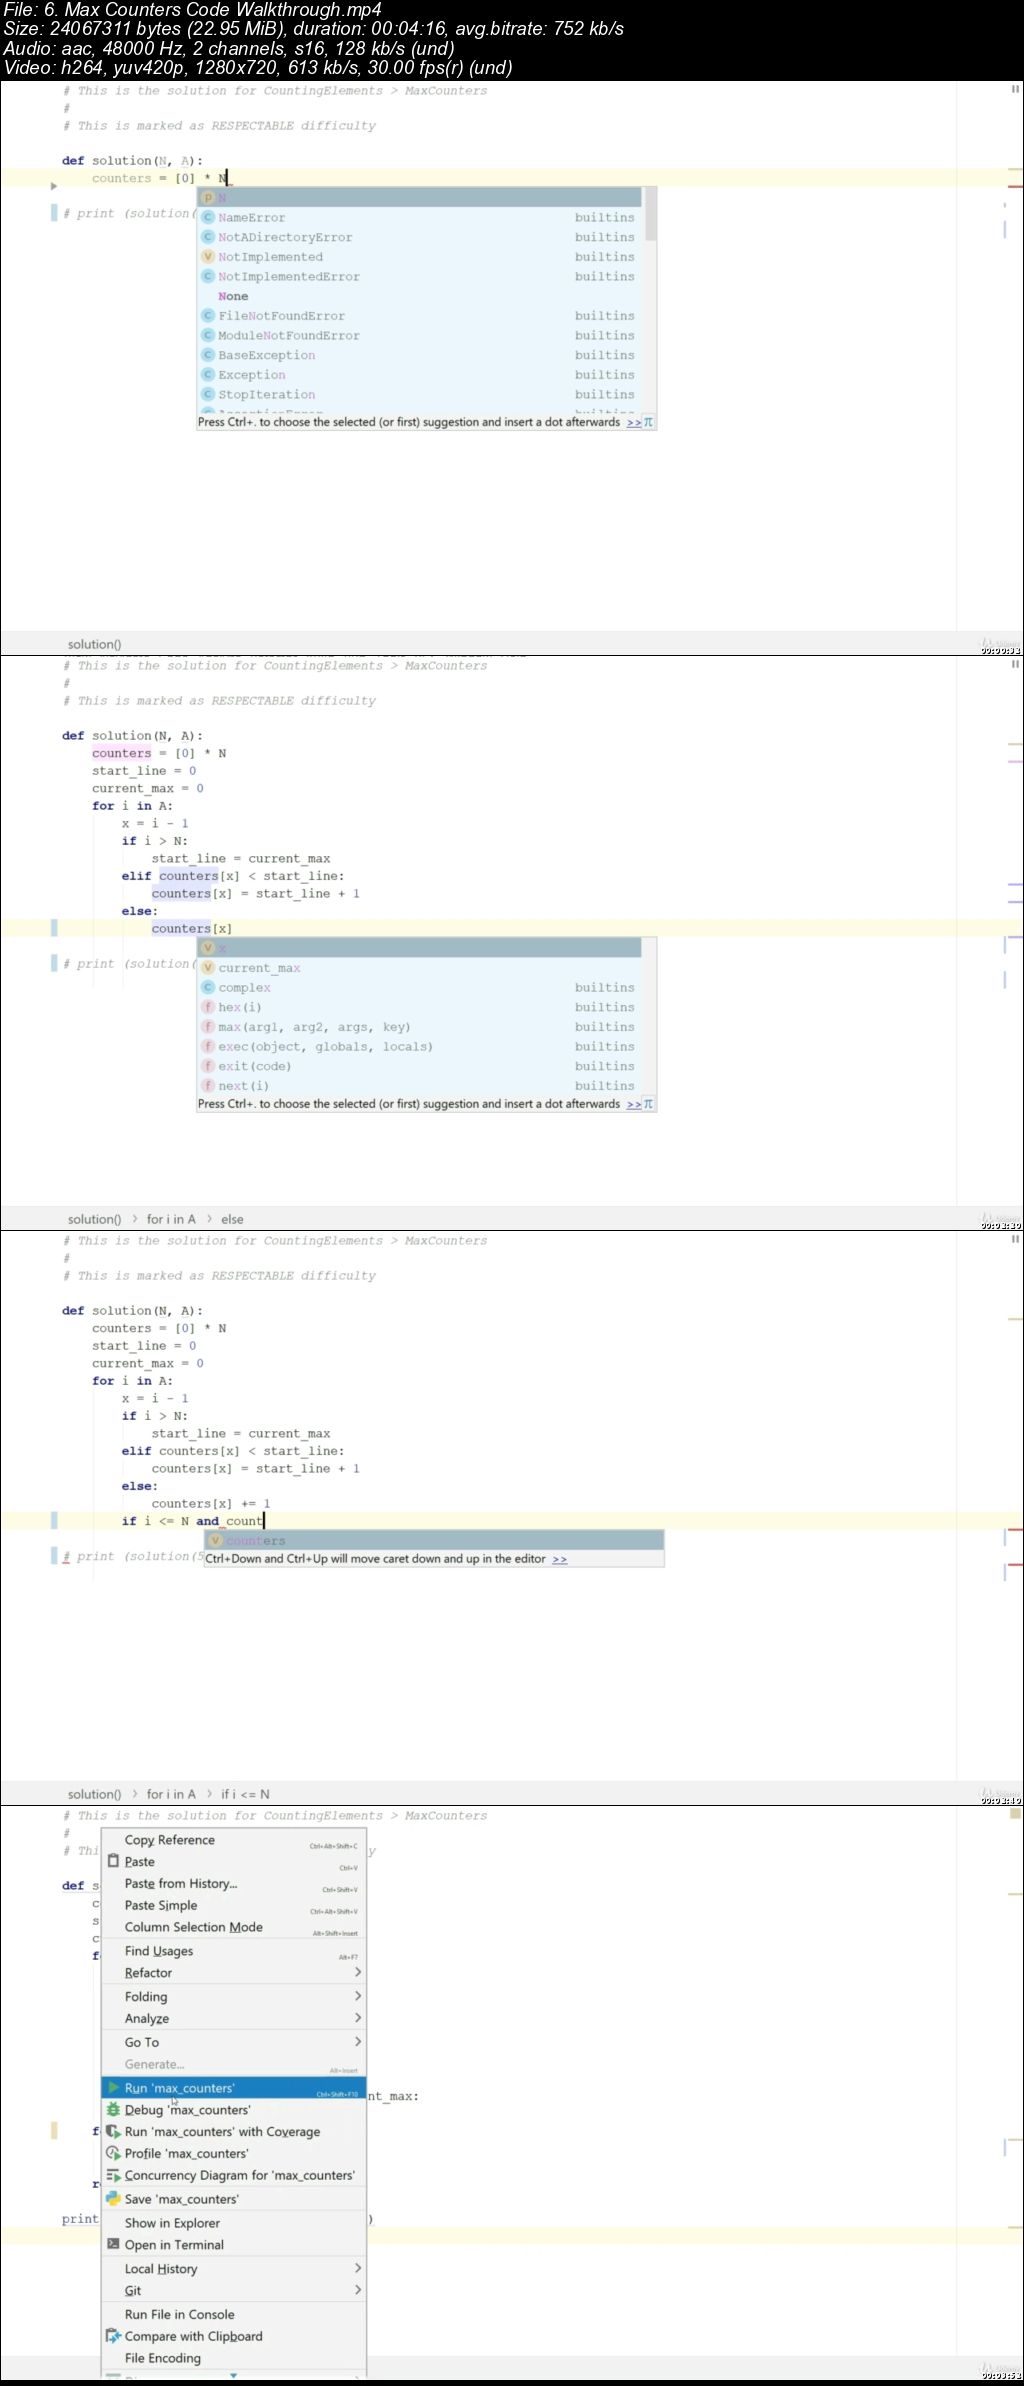Click the class icon beside FileNotFoundError
Viewport: 1024px width, 2386px height.
tap(209, 316)
